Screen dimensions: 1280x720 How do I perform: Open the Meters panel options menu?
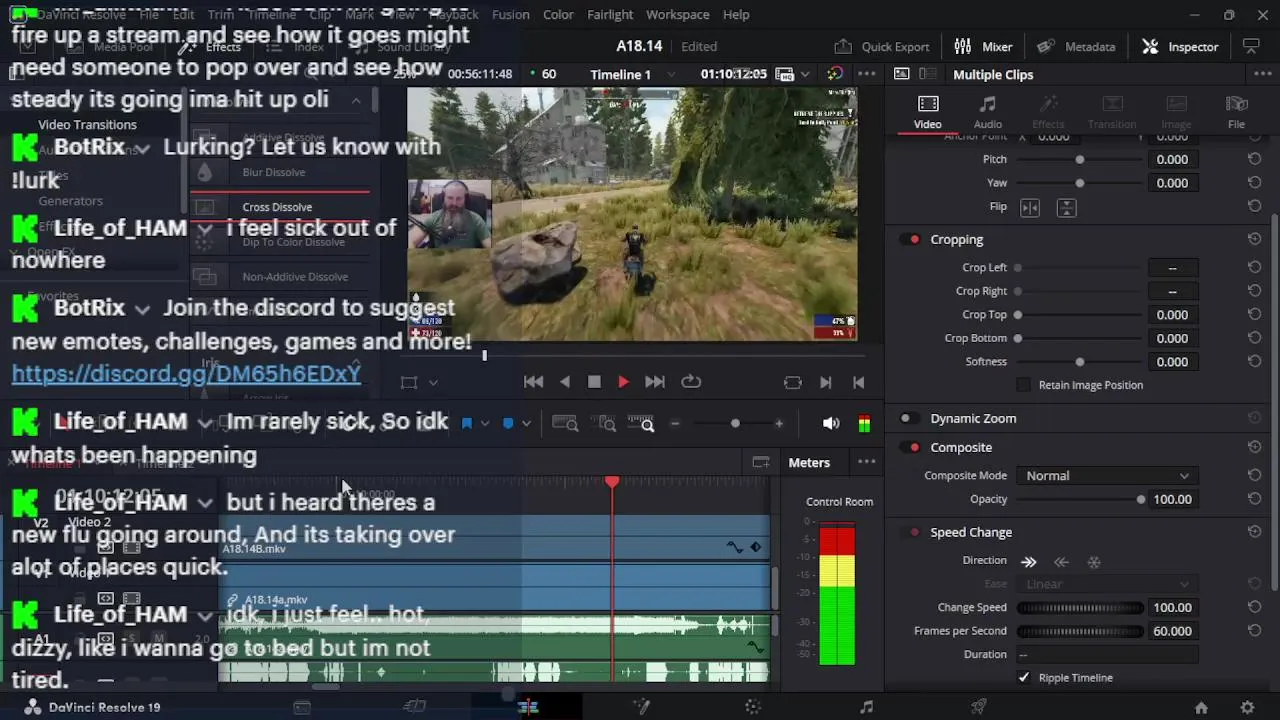coord(867,463)
